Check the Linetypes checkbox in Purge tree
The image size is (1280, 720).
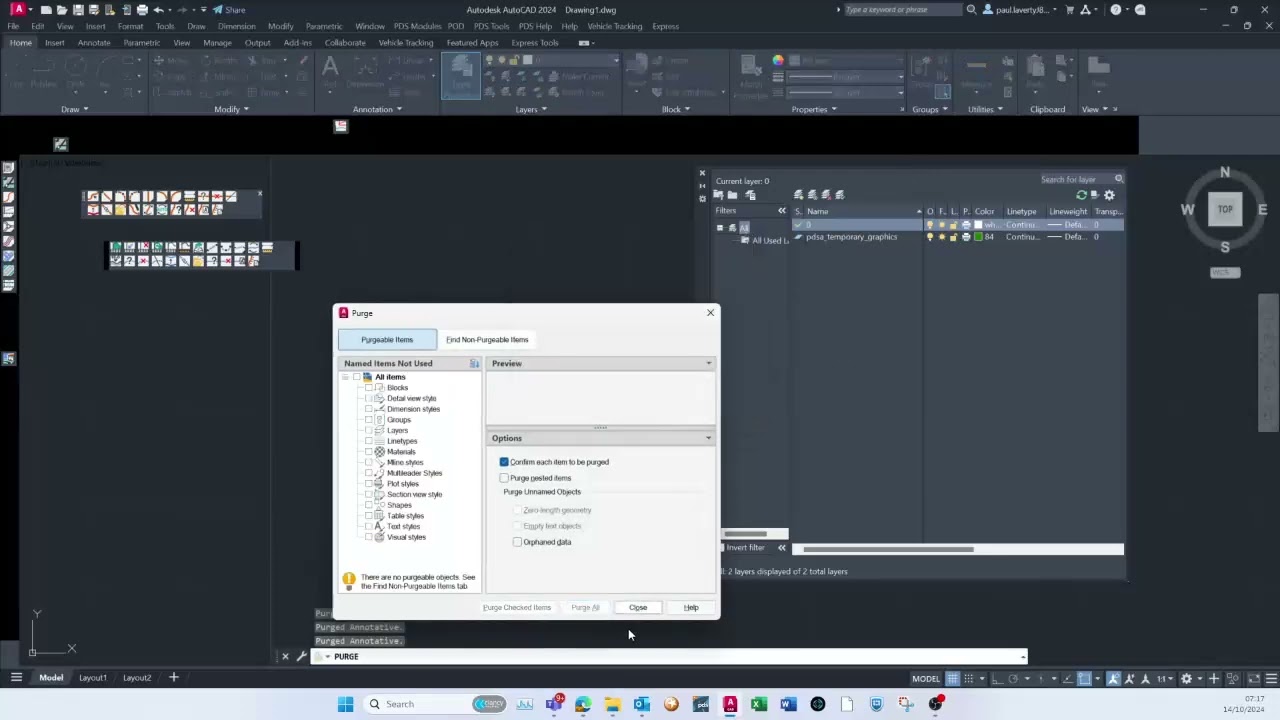click(368, 441)
